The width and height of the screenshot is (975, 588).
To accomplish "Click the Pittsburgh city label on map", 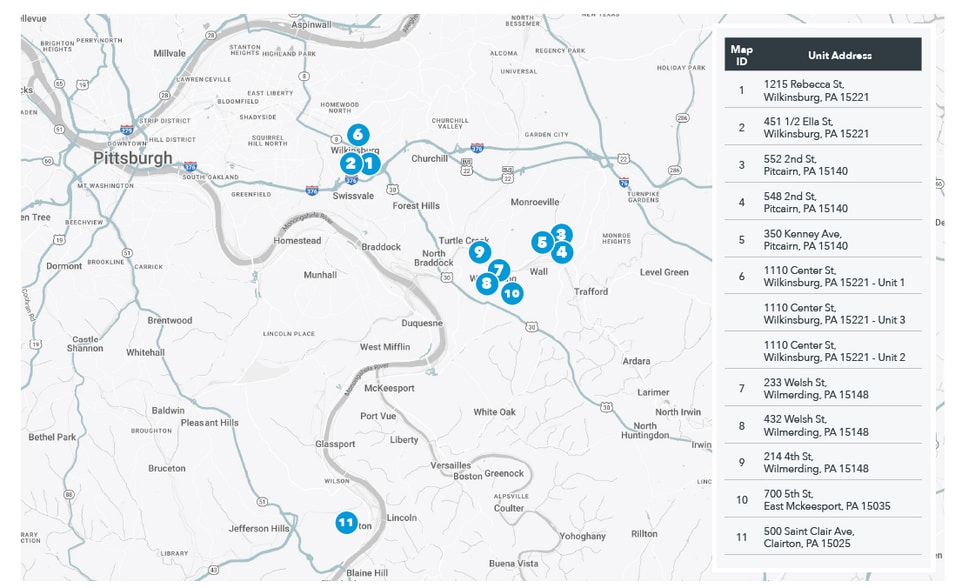I will 132,158.
